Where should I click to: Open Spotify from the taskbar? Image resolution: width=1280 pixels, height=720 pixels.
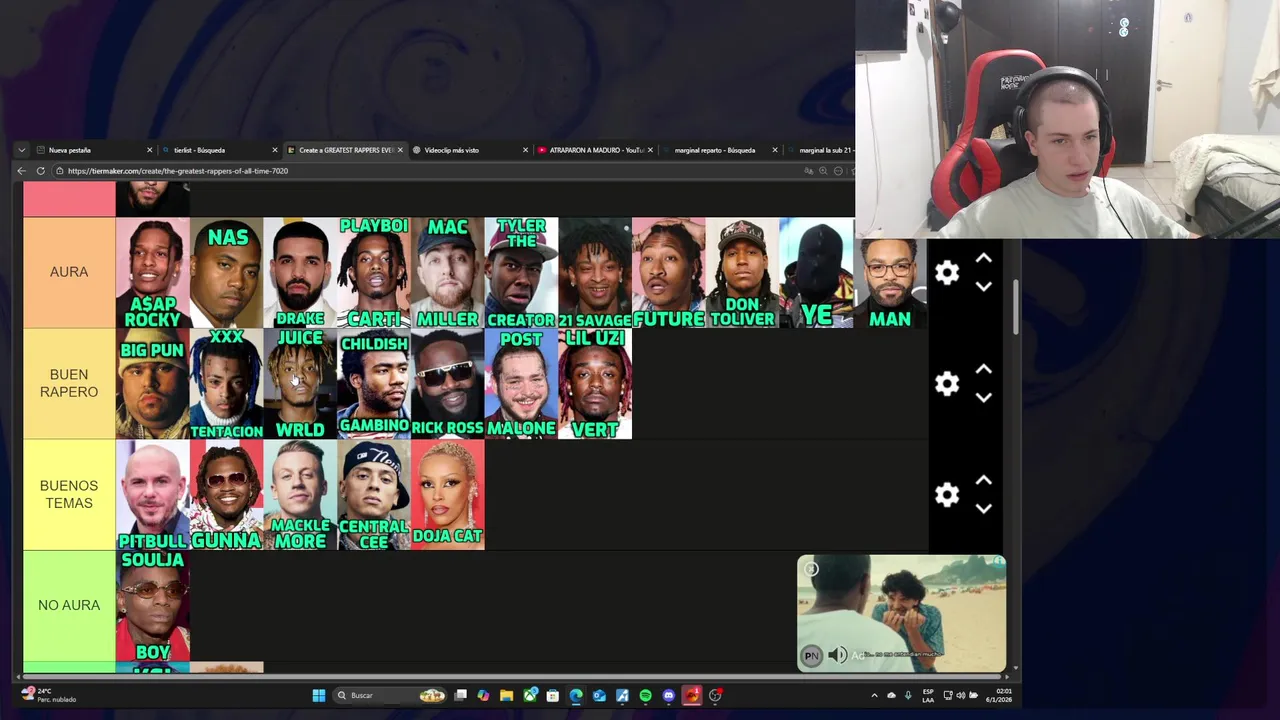point(645,695)
